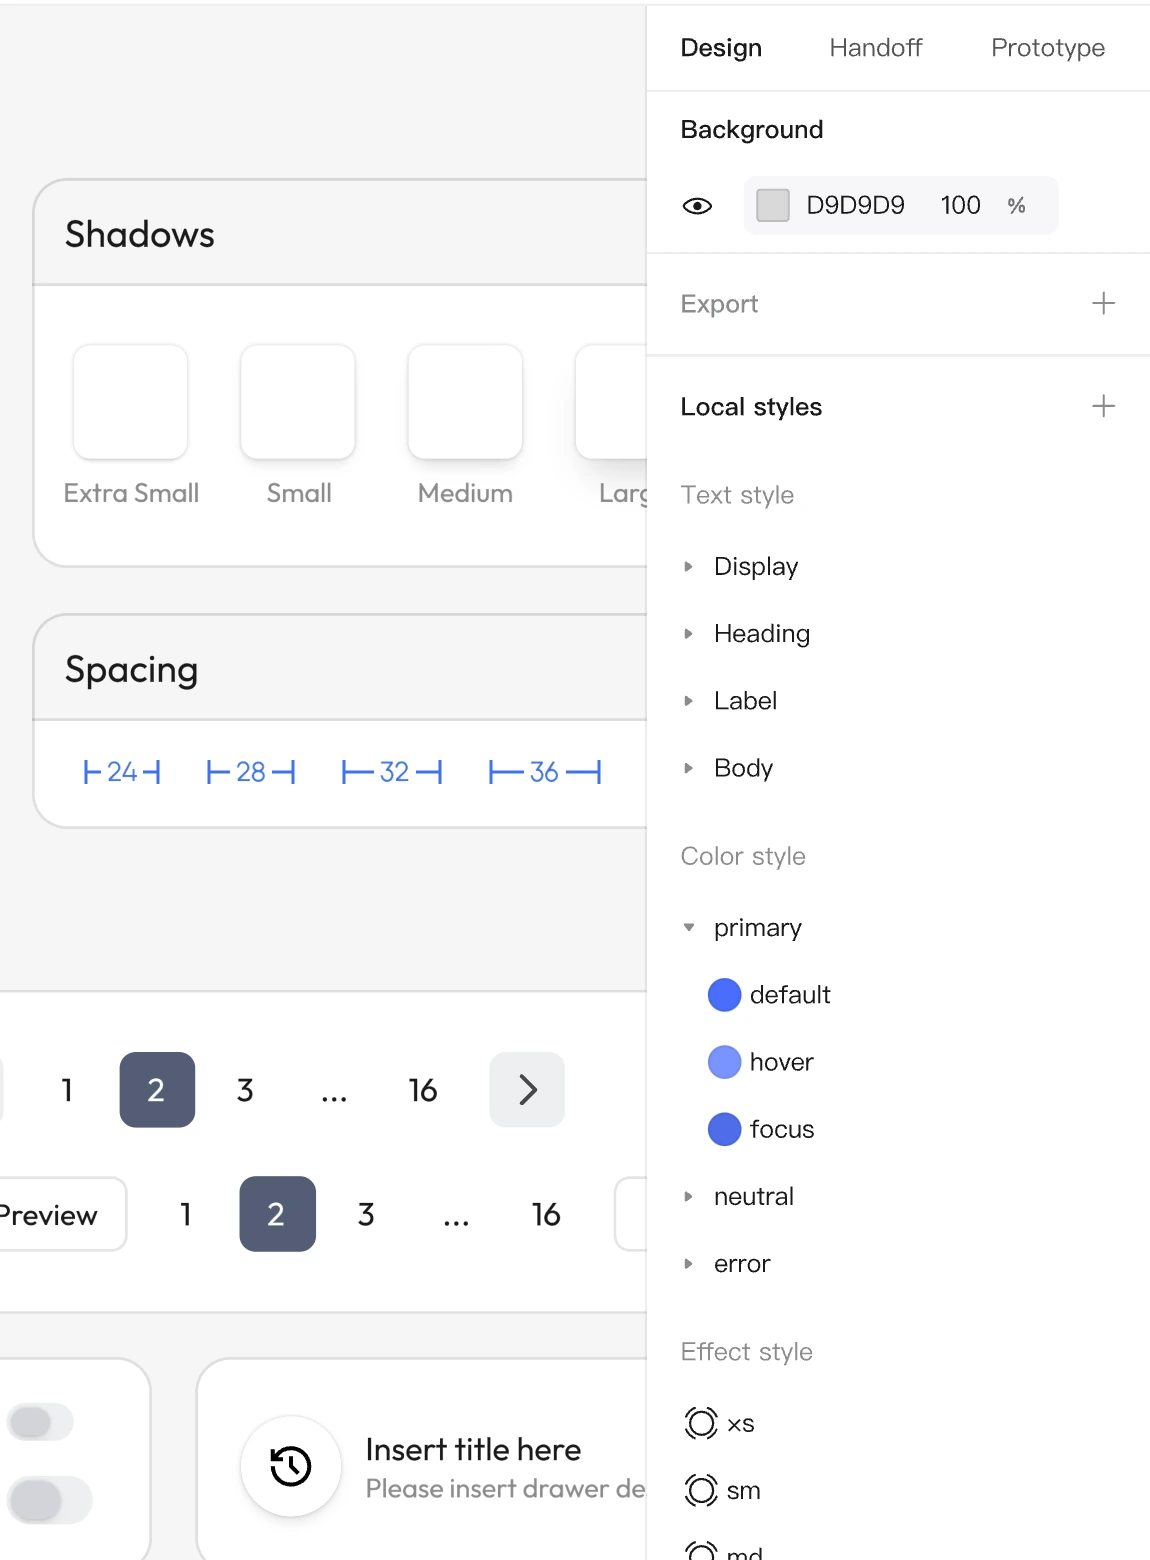Toggle background visibility with the eye icon
This screenshot has width=1150, height=1560.
pyautogui.click(x=697, y=206)
